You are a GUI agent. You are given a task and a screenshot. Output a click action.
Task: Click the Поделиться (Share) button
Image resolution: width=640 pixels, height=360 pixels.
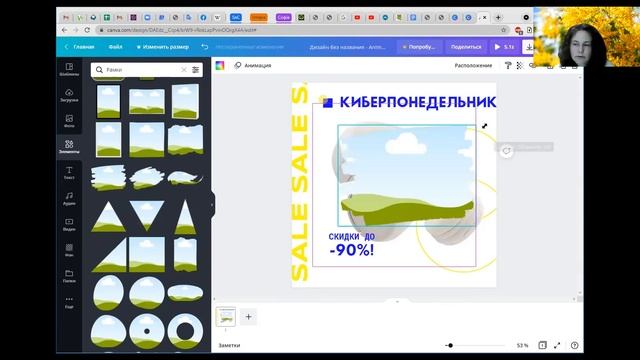click(466, 47)
